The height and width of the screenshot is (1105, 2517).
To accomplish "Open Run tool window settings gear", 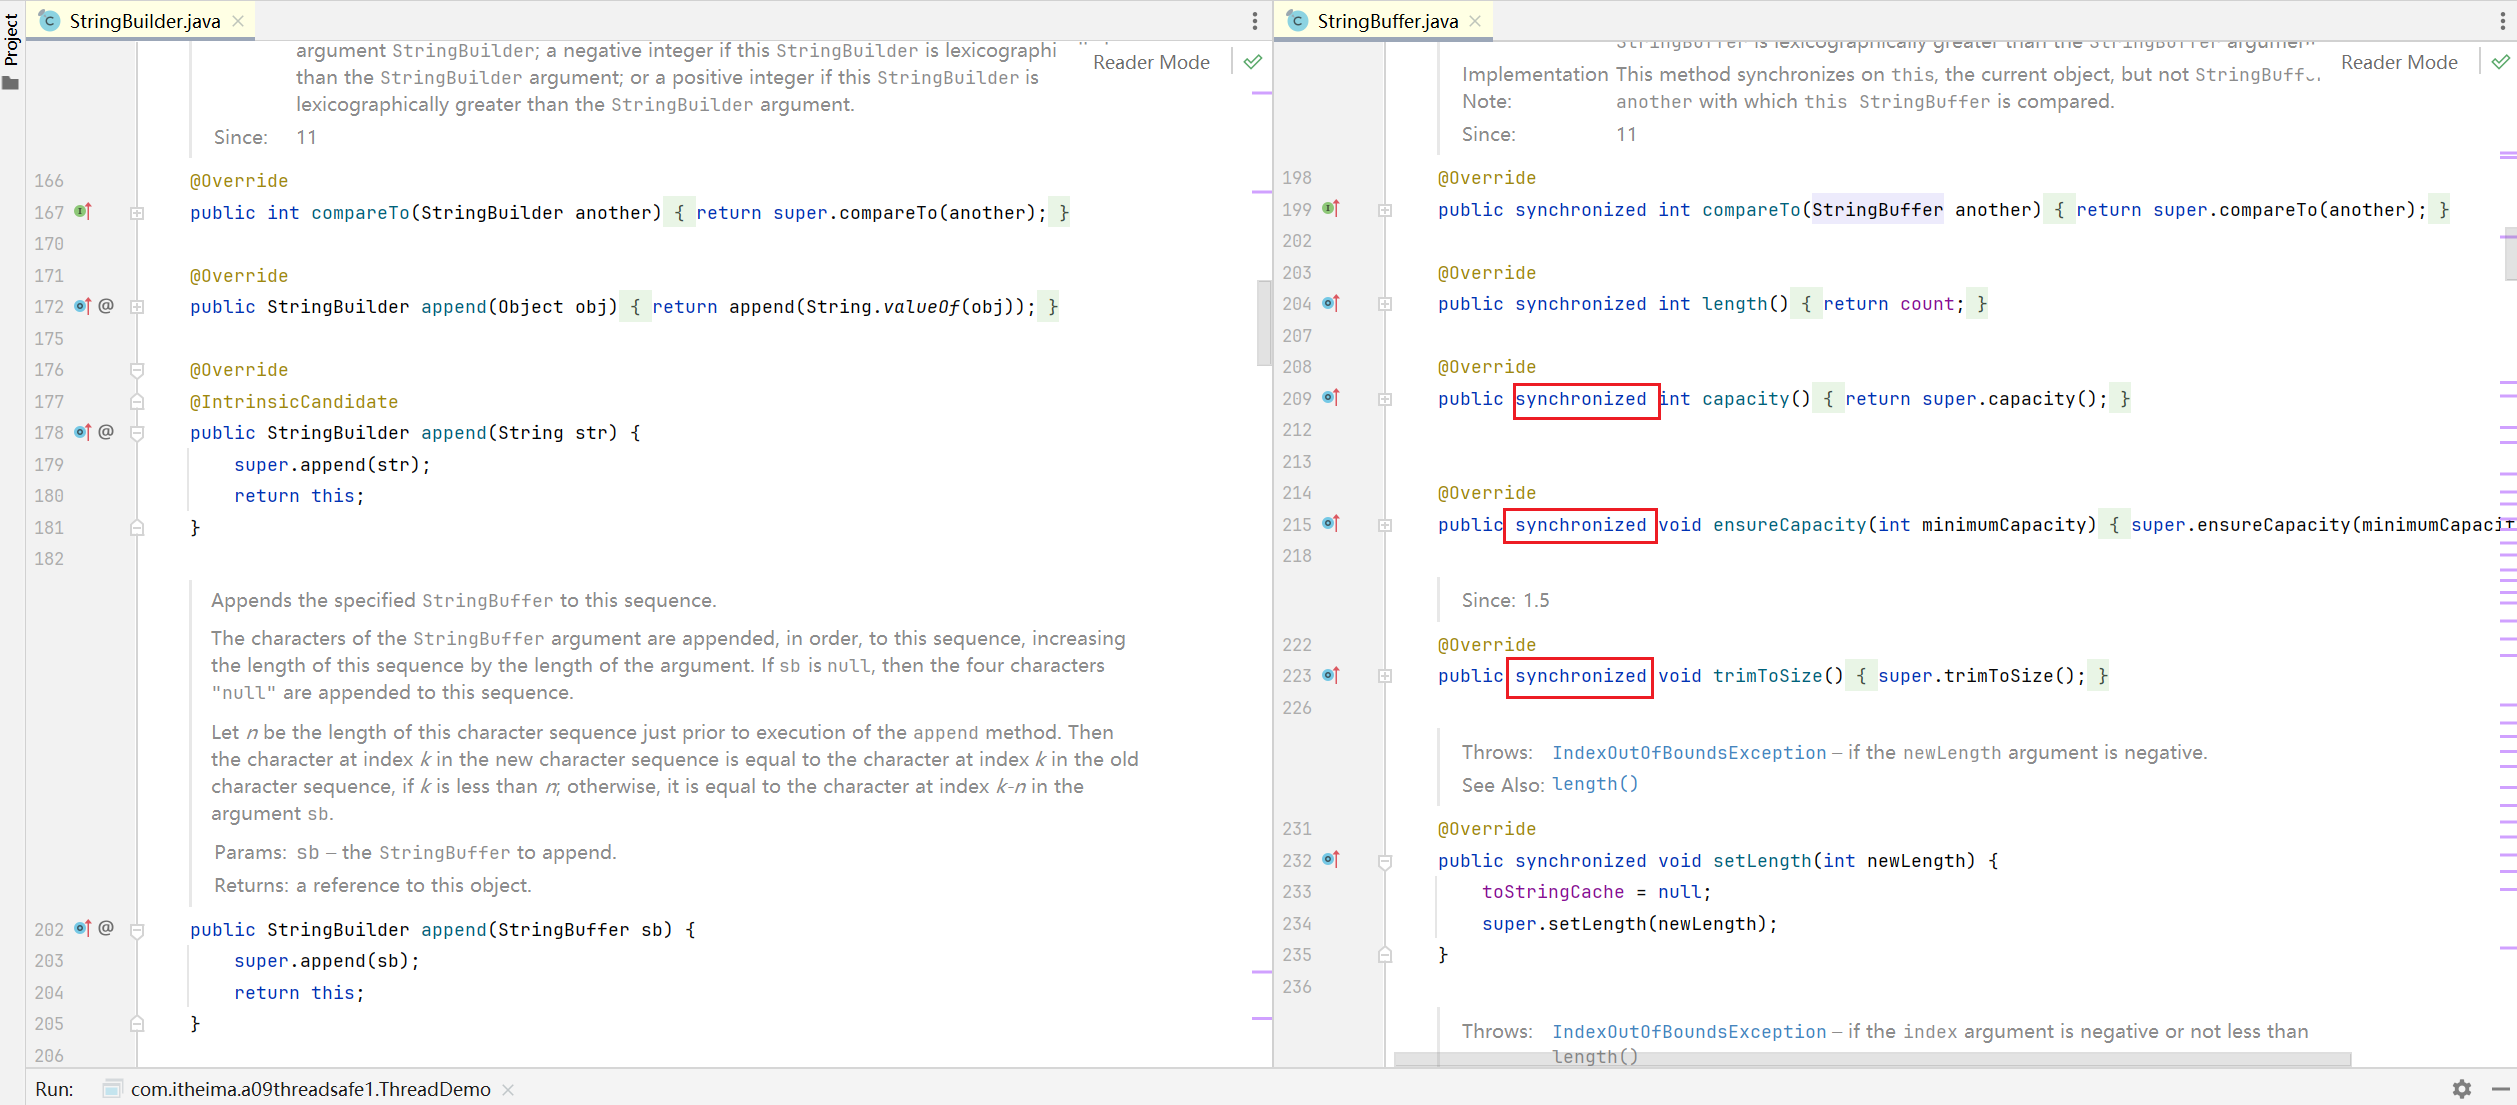I will pyautogui.click(x=2462, y=1089).
